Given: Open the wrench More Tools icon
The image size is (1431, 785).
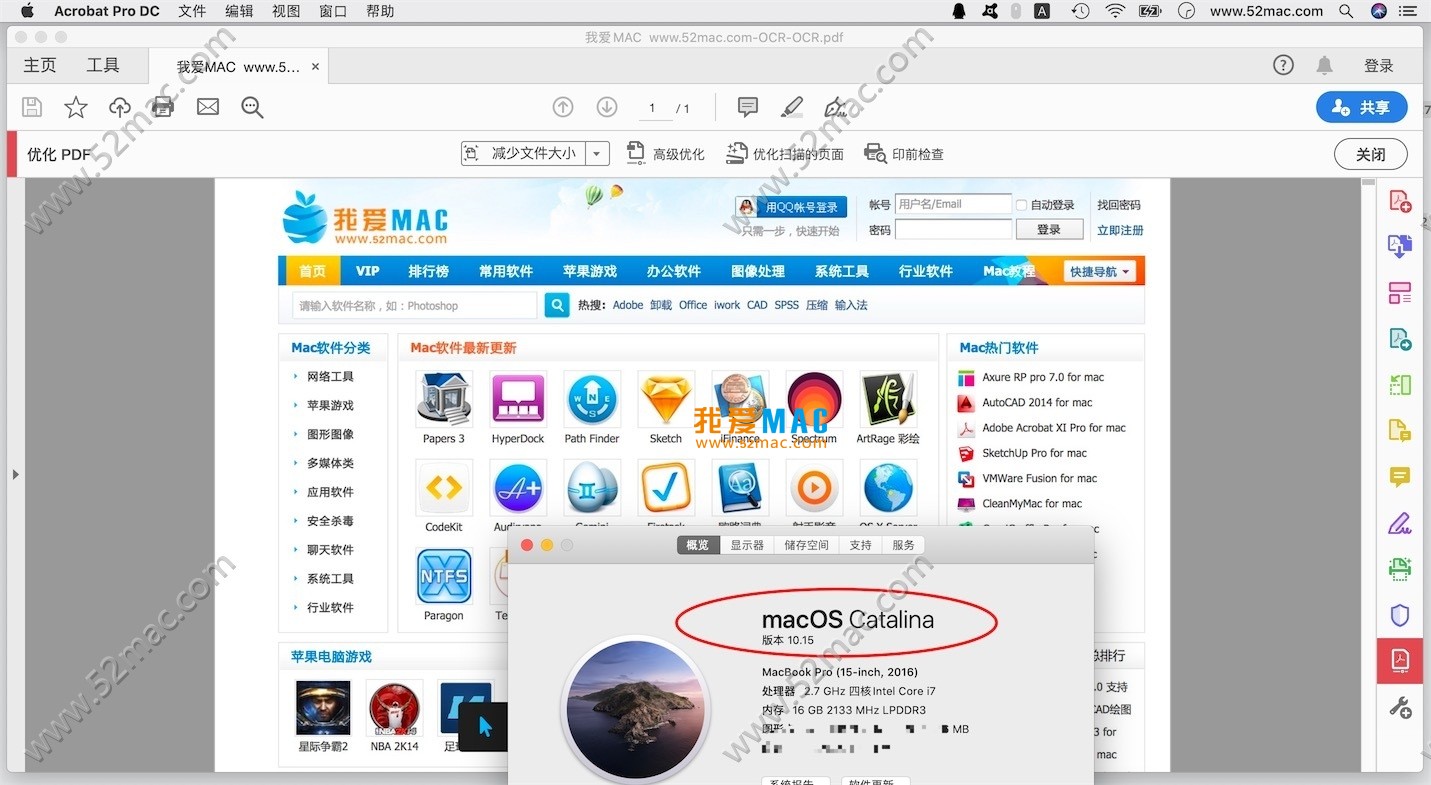Looking at the screenshot, I should pyautogui.click(x=1400, y=707).
